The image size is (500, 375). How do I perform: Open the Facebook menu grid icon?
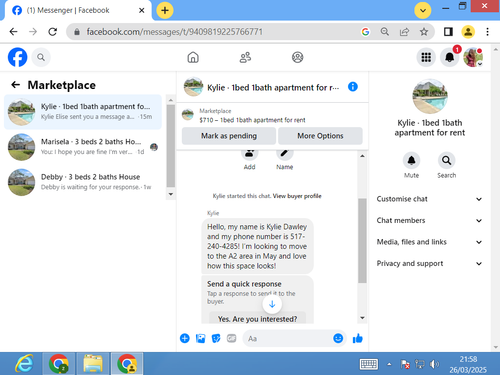426,57
